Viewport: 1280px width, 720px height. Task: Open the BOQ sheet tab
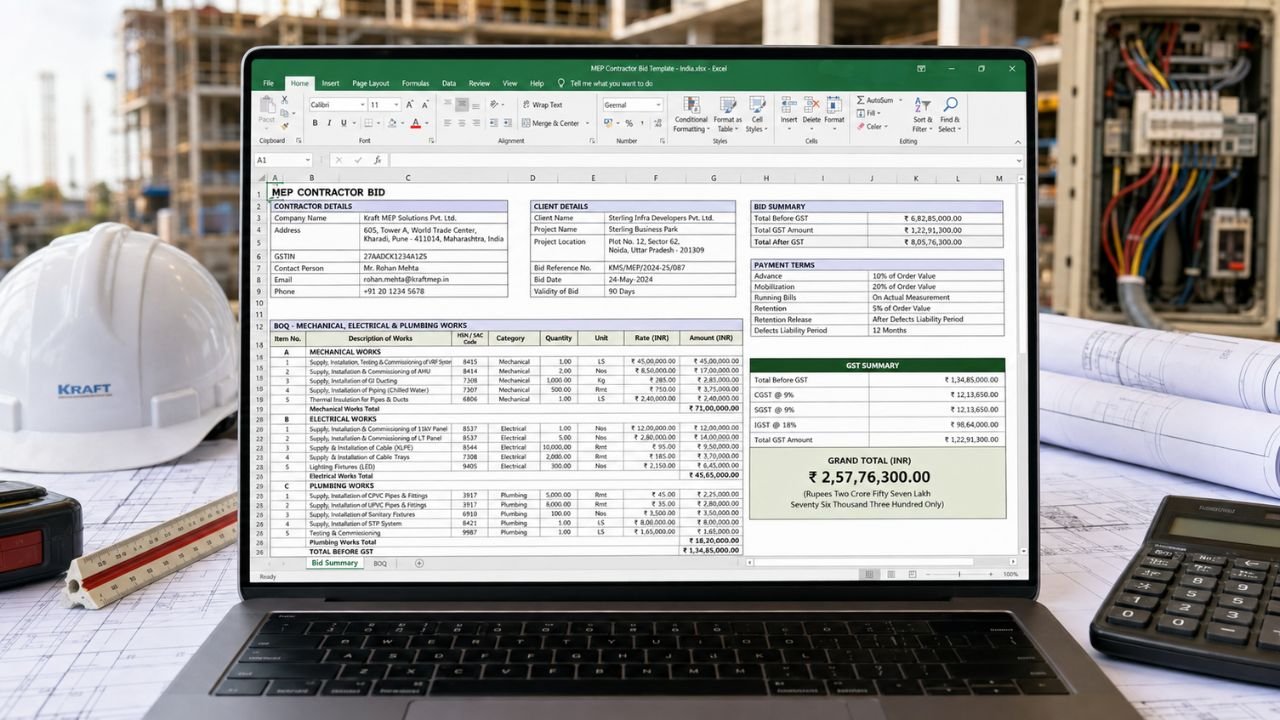380,563
